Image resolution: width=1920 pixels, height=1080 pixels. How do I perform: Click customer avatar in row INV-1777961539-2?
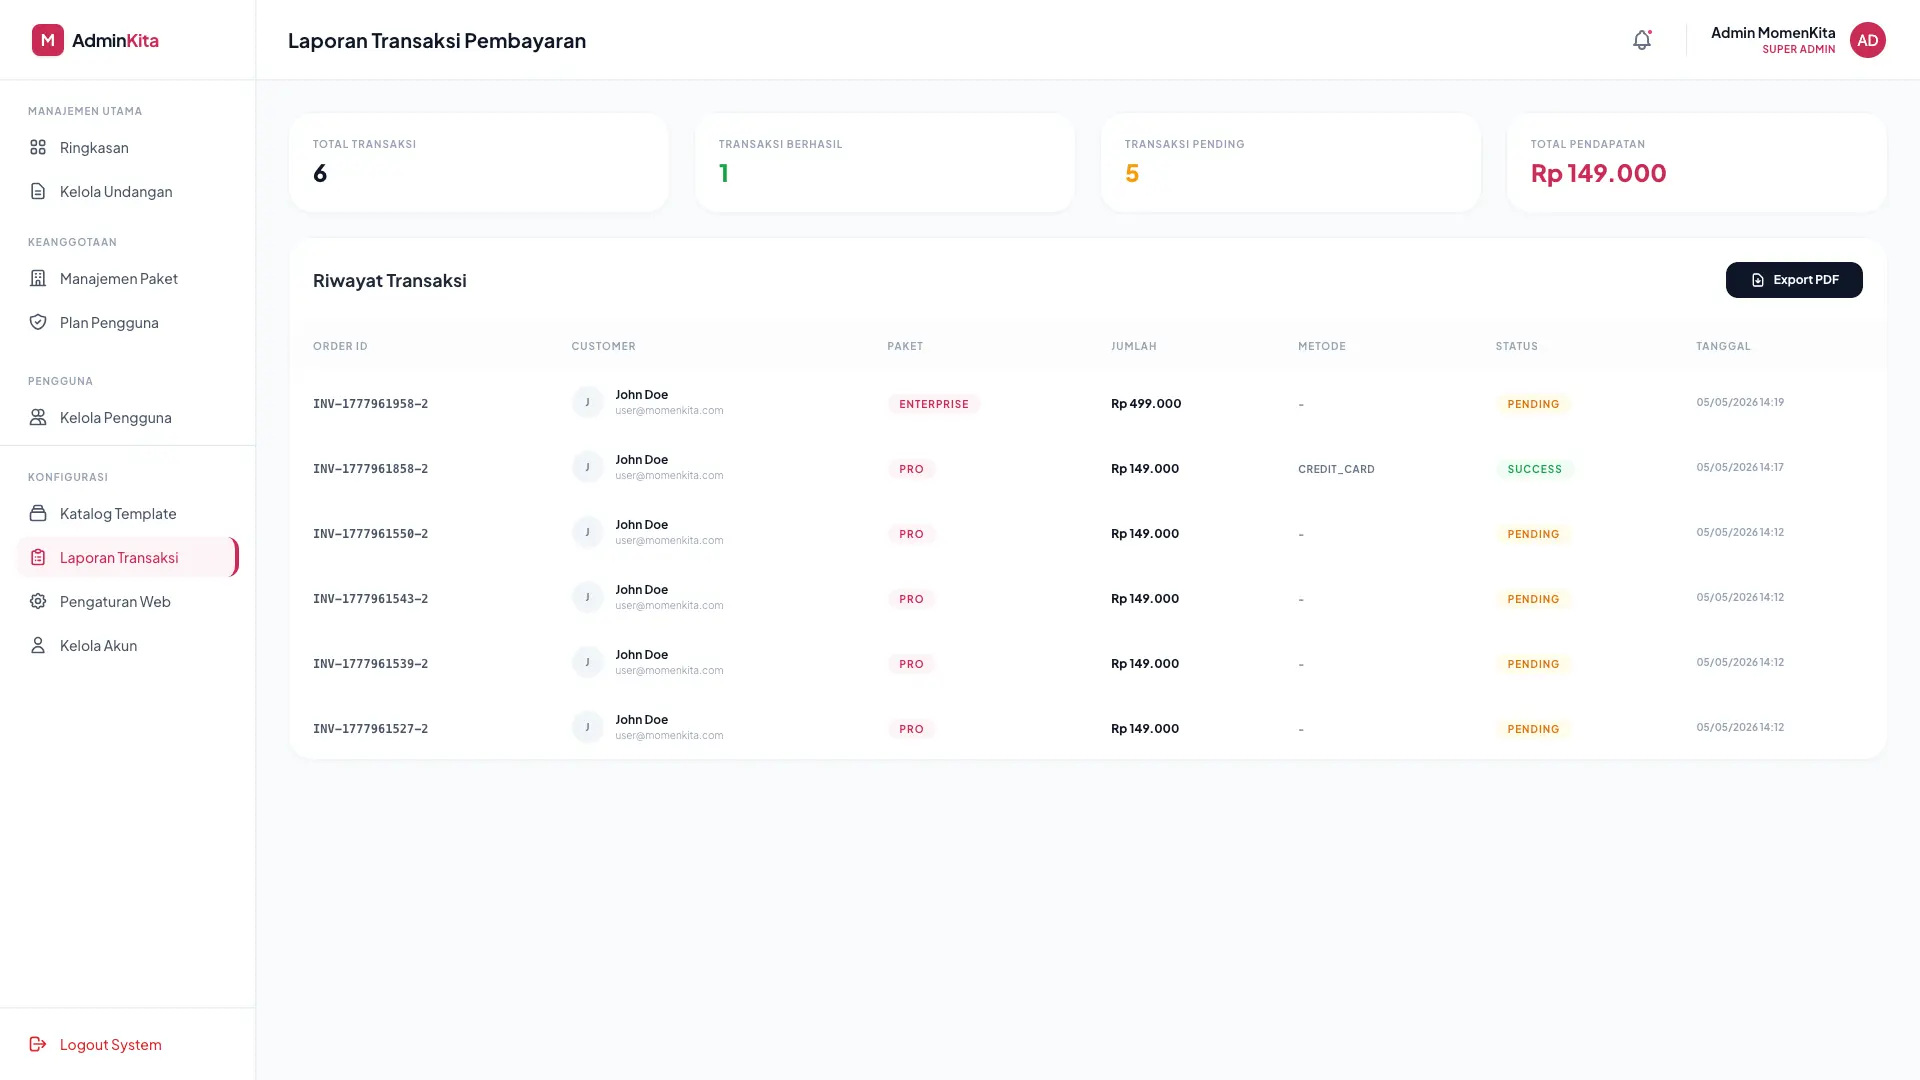tap(587, 662)
